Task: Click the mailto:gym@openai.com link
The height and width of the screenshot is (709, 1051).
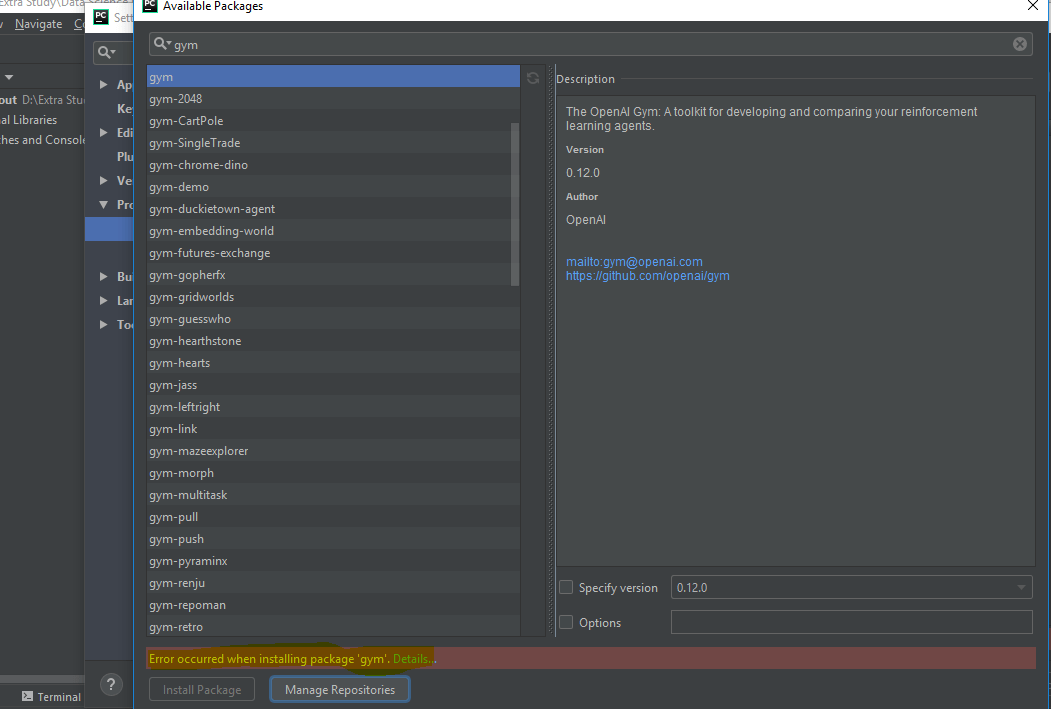Action: pyautogui.click(x=634, y=260)
